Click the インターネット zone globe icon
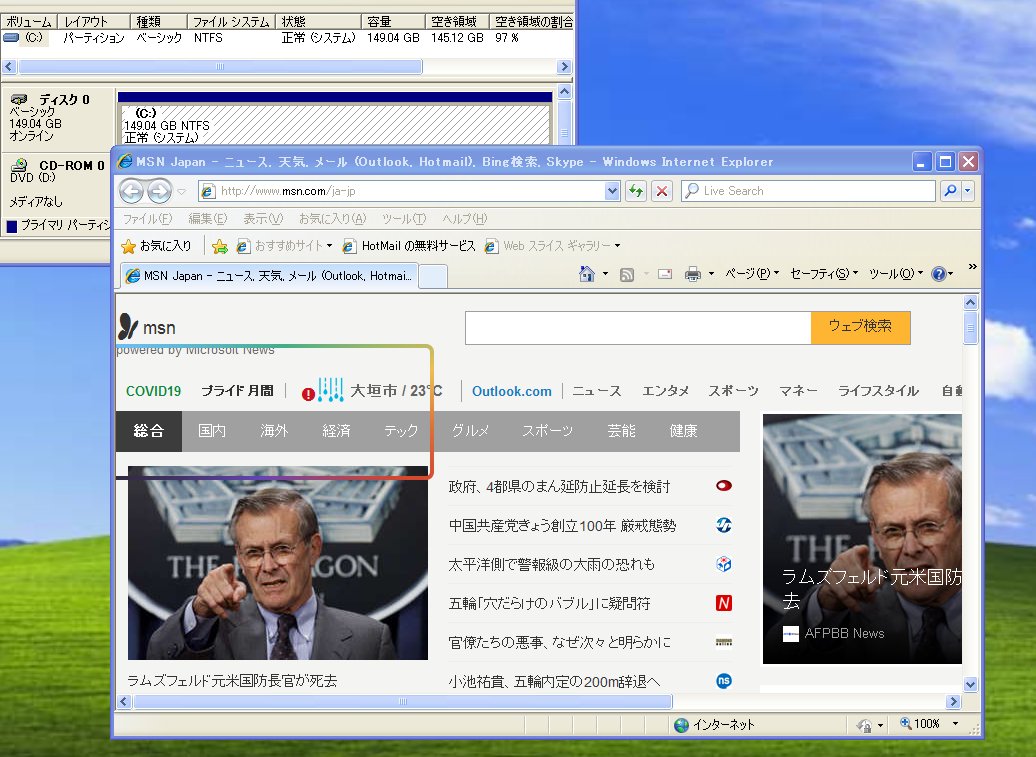This screenshot has height=757, width=1036. click(681, 725)
